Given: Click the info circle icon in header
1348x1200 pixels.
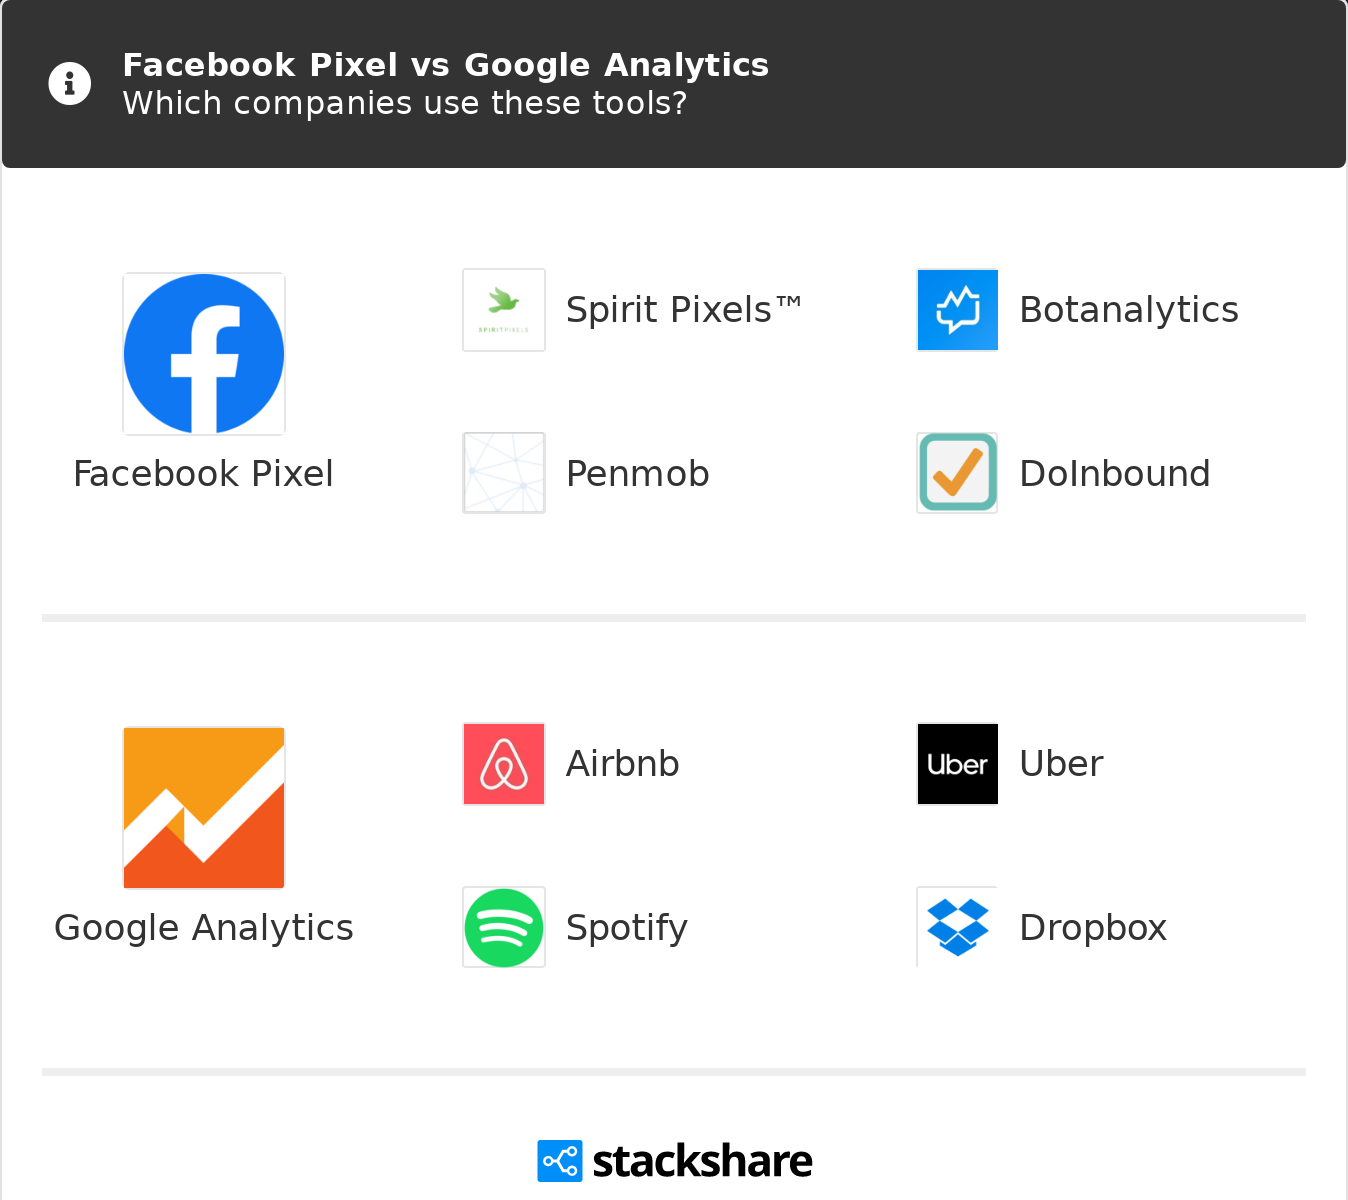Looking at the screenshot, I should [x=70, y=84].
